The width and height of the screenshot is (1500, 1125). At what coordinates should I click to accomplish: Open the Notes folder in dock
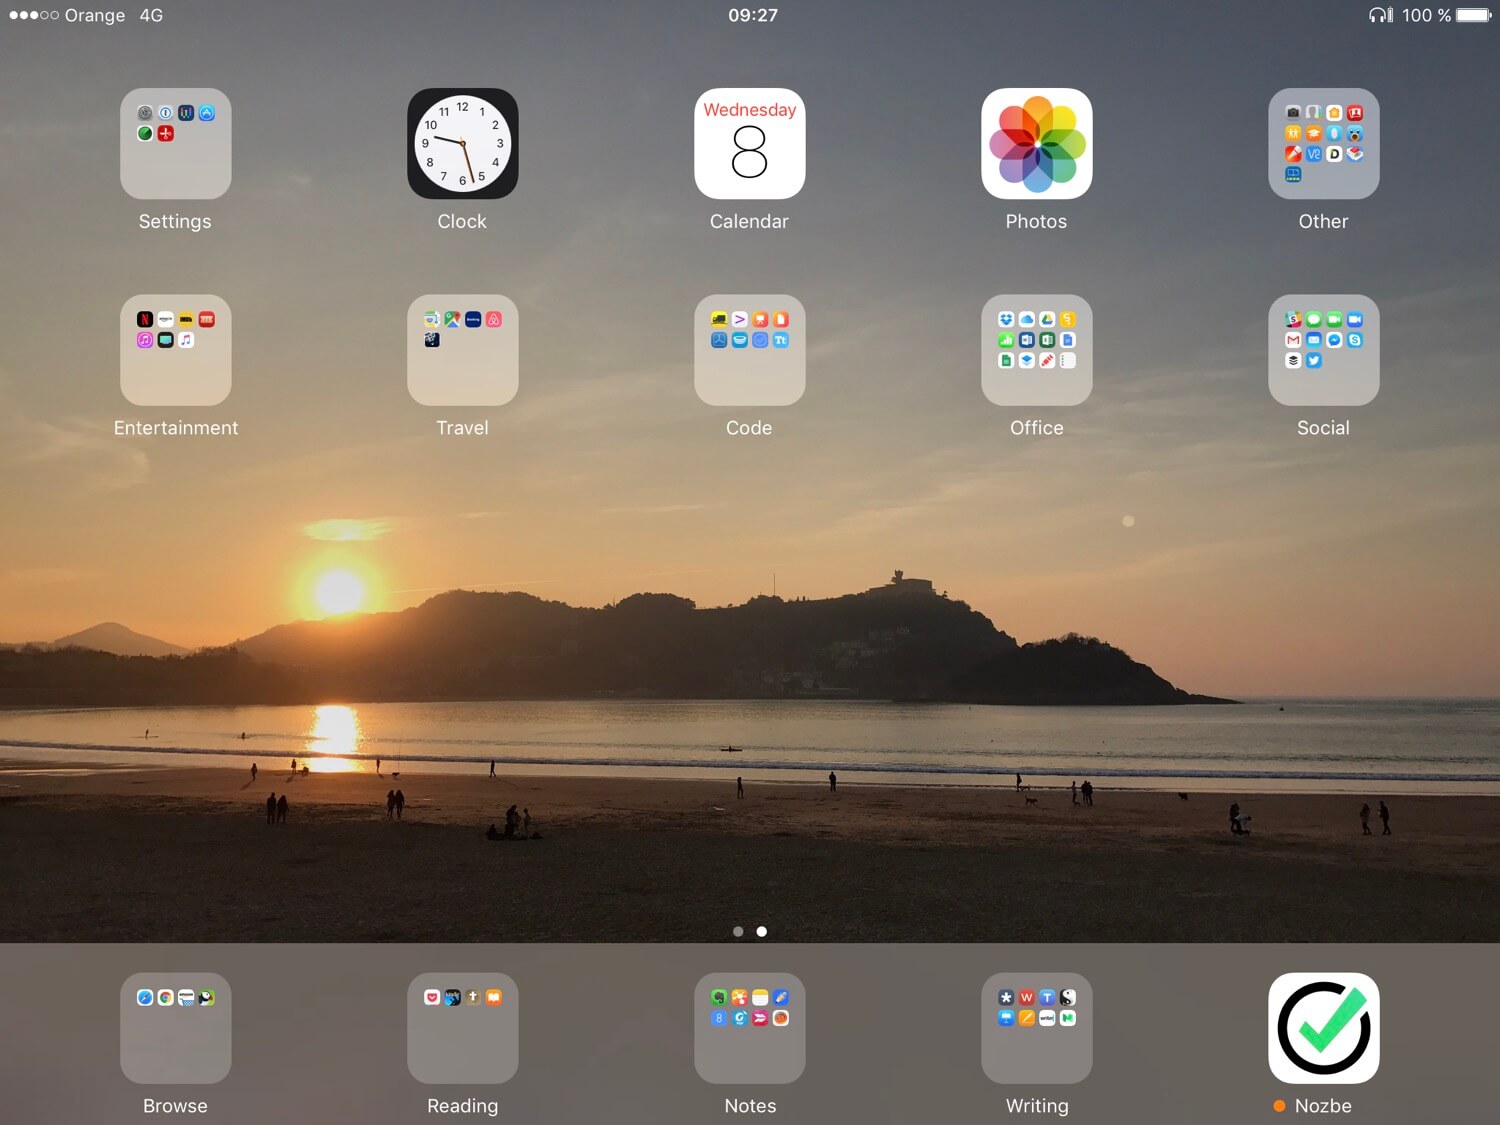click(x=749, y=1028)
